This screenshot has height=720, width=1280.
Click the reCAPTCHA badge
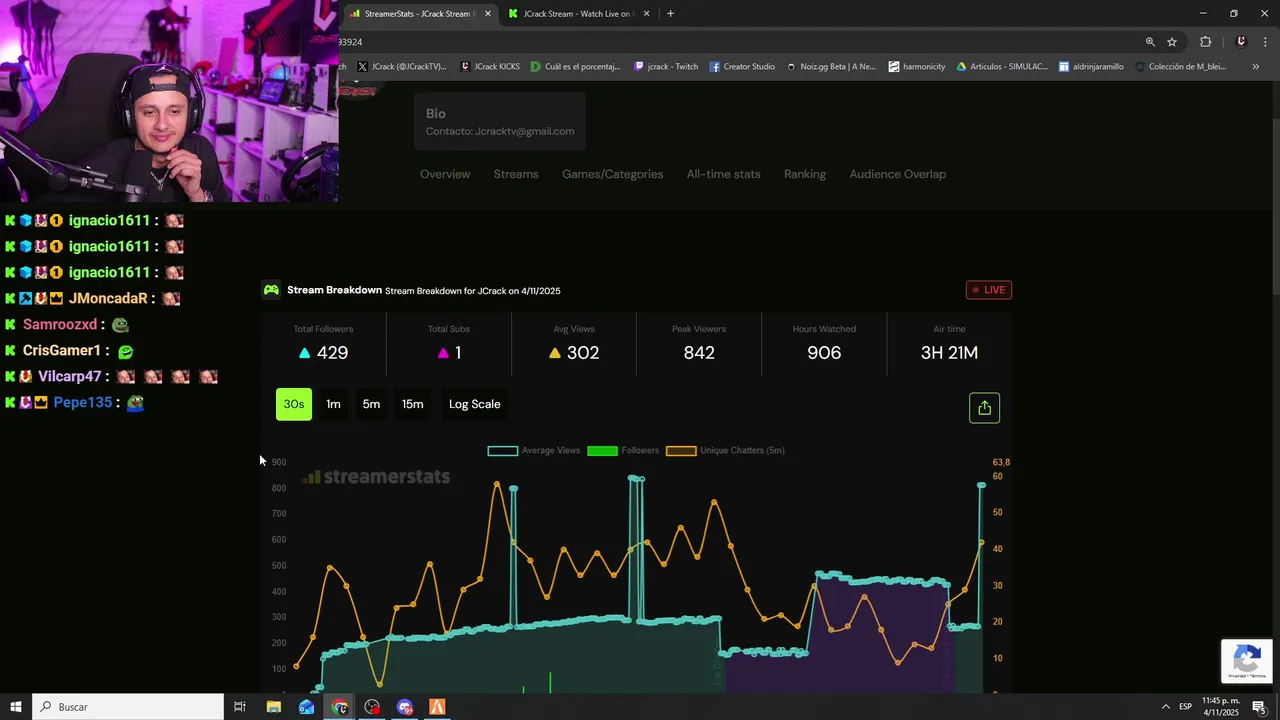[x=1246, y=661]
